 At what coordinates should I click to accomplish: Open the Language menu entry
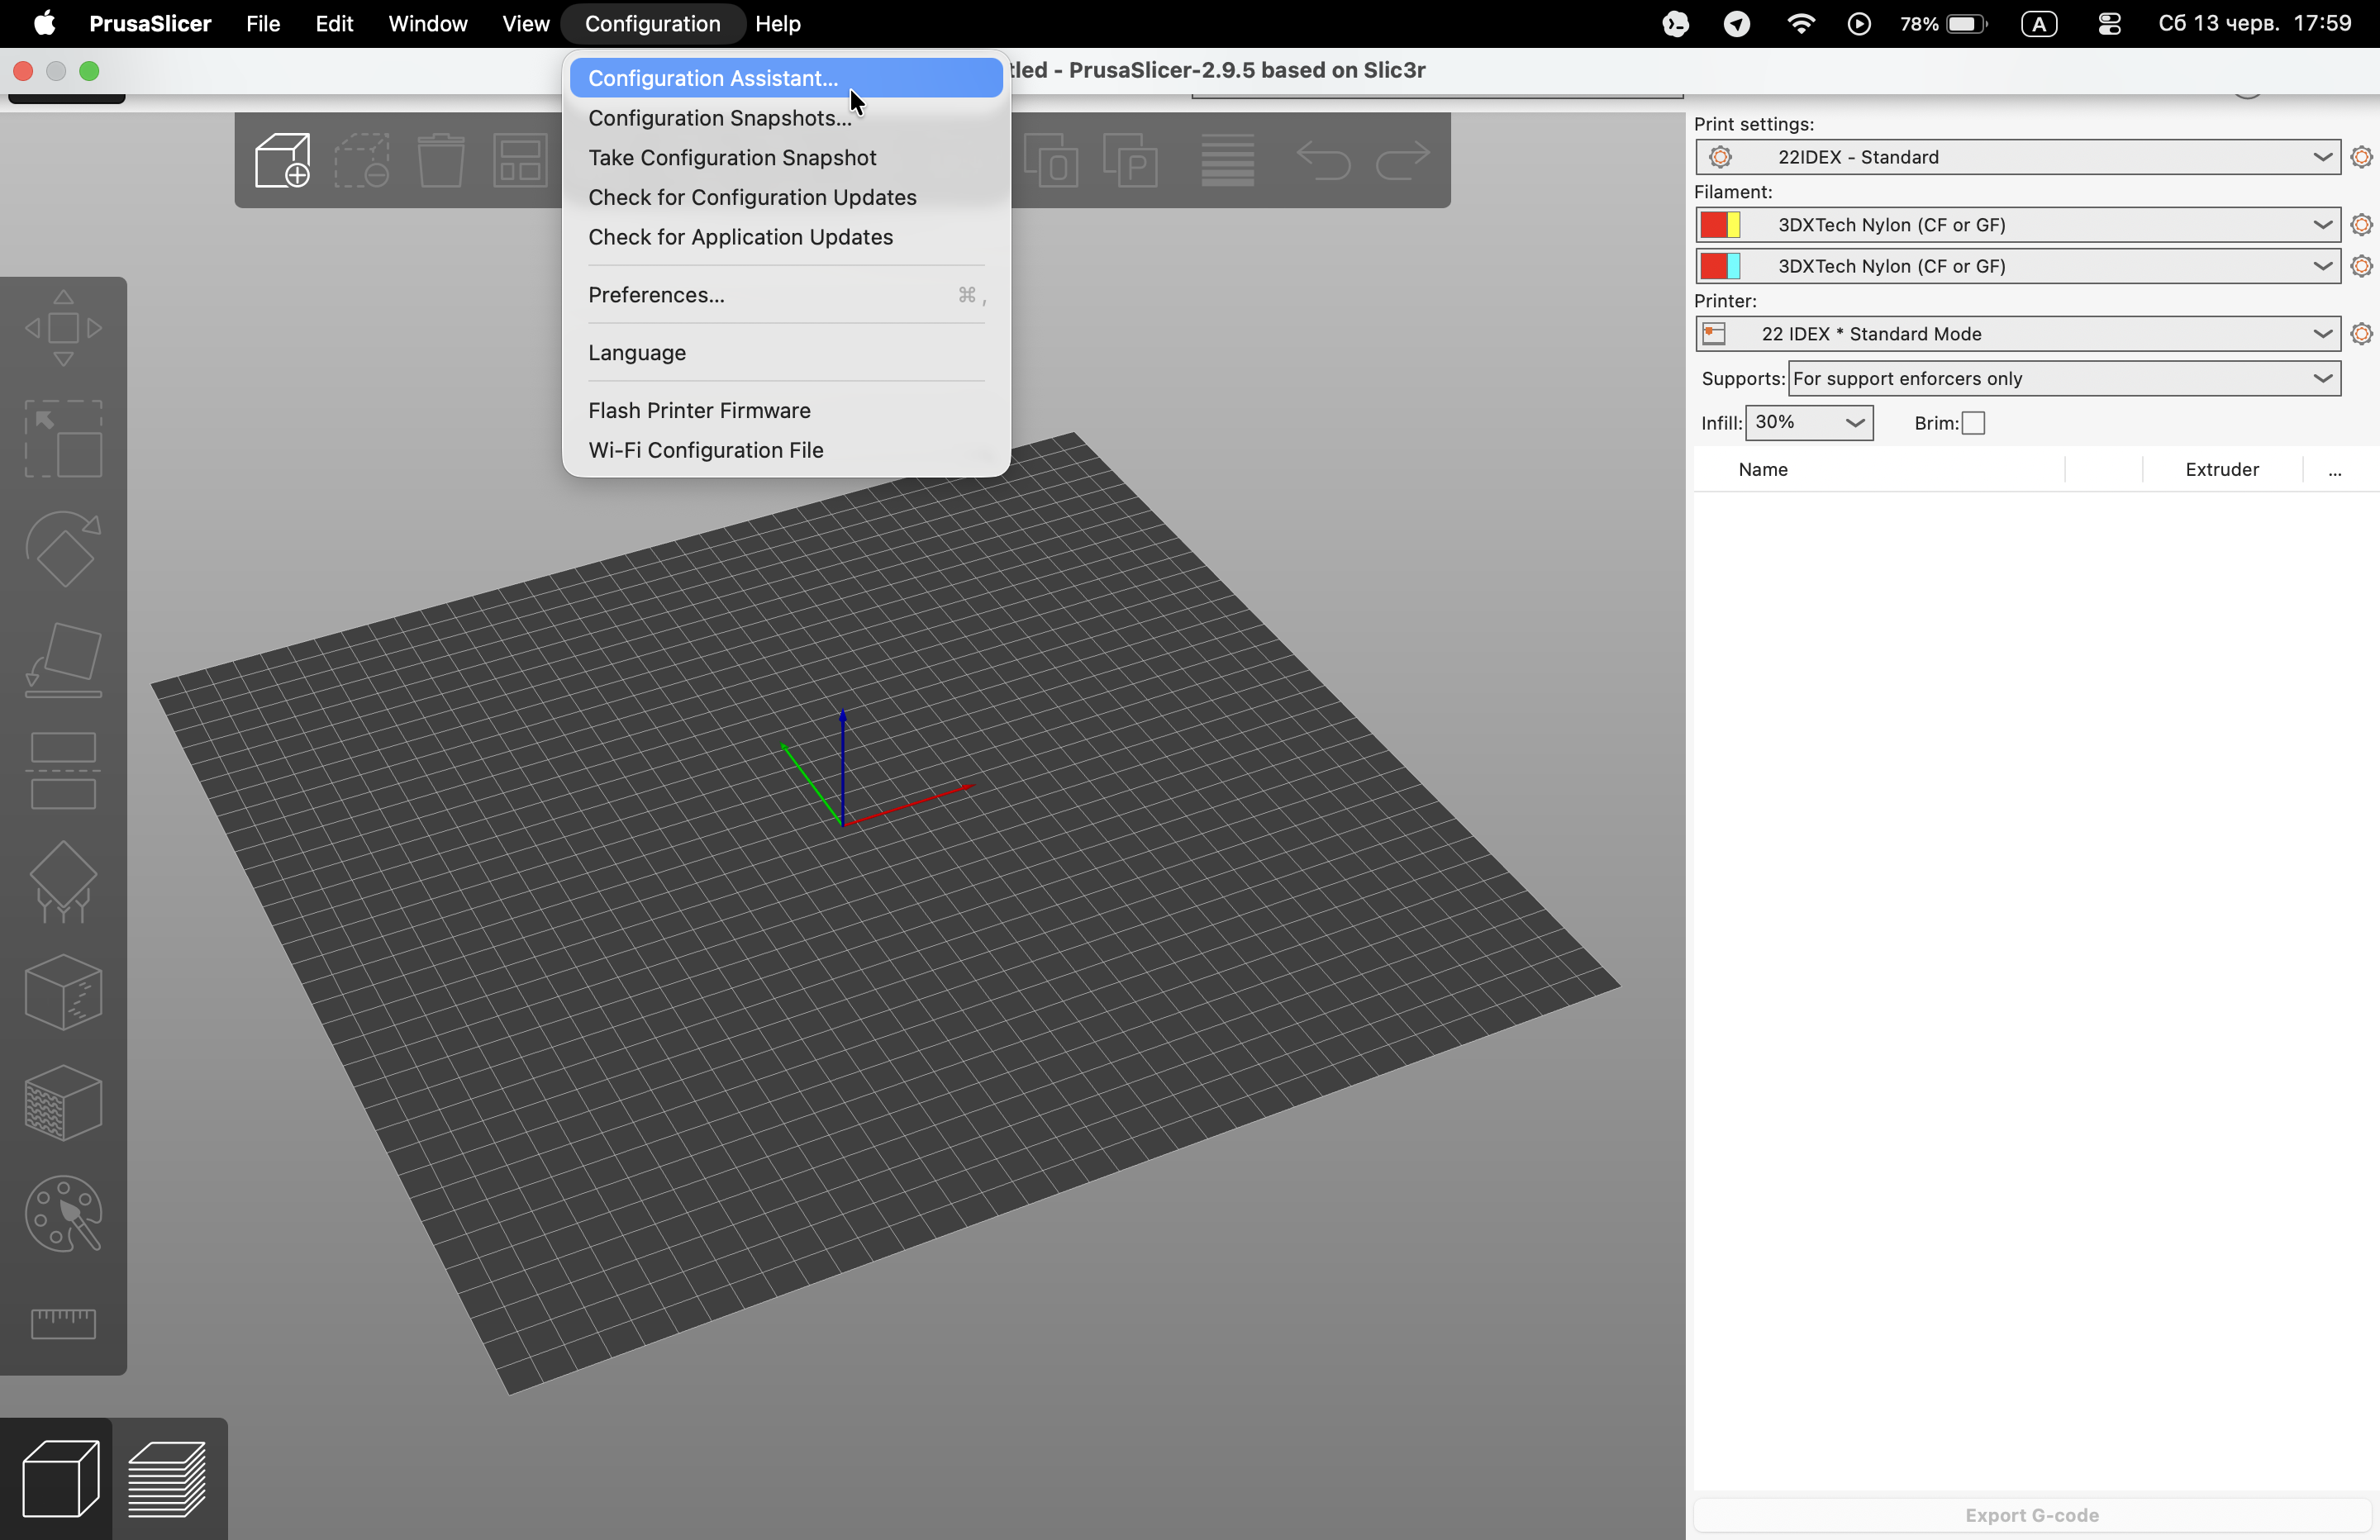[x=786, y=353]
